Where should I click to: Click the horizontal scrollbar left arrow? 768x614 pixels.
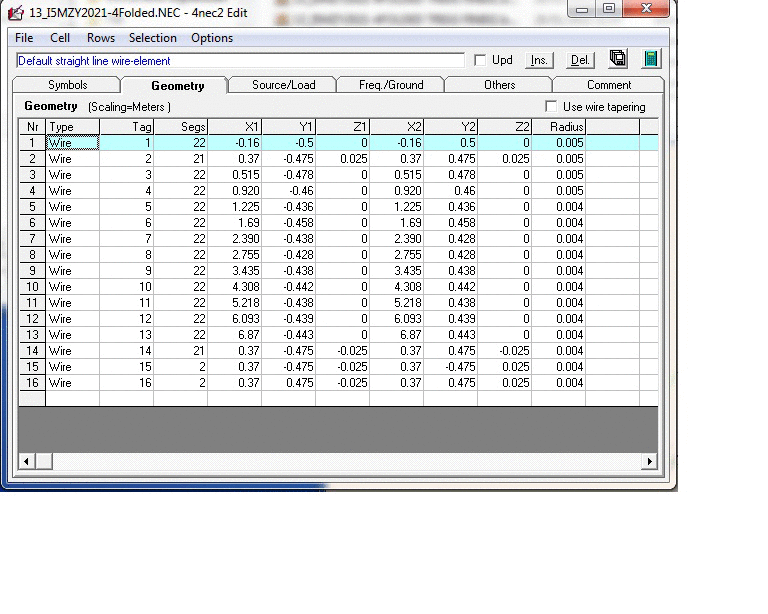[x=26, y=462]
